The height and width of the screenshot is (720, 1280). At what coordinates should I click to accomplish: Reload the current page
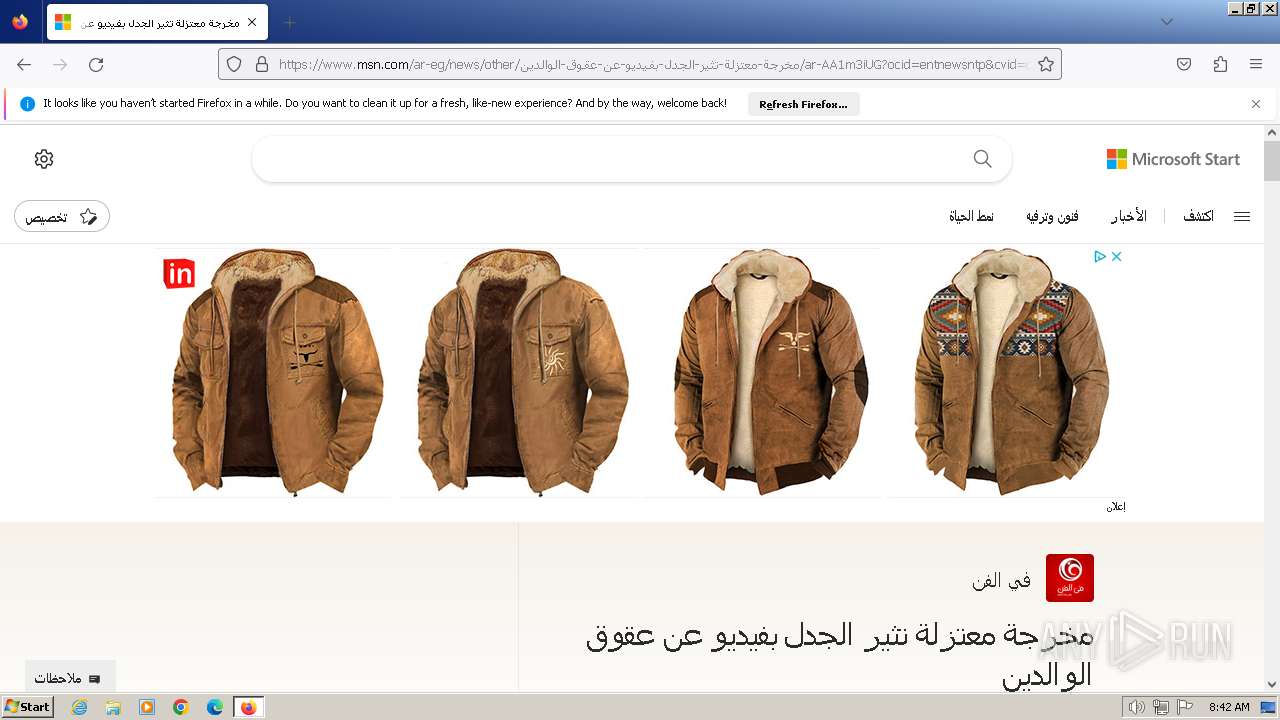click(96, 64)
